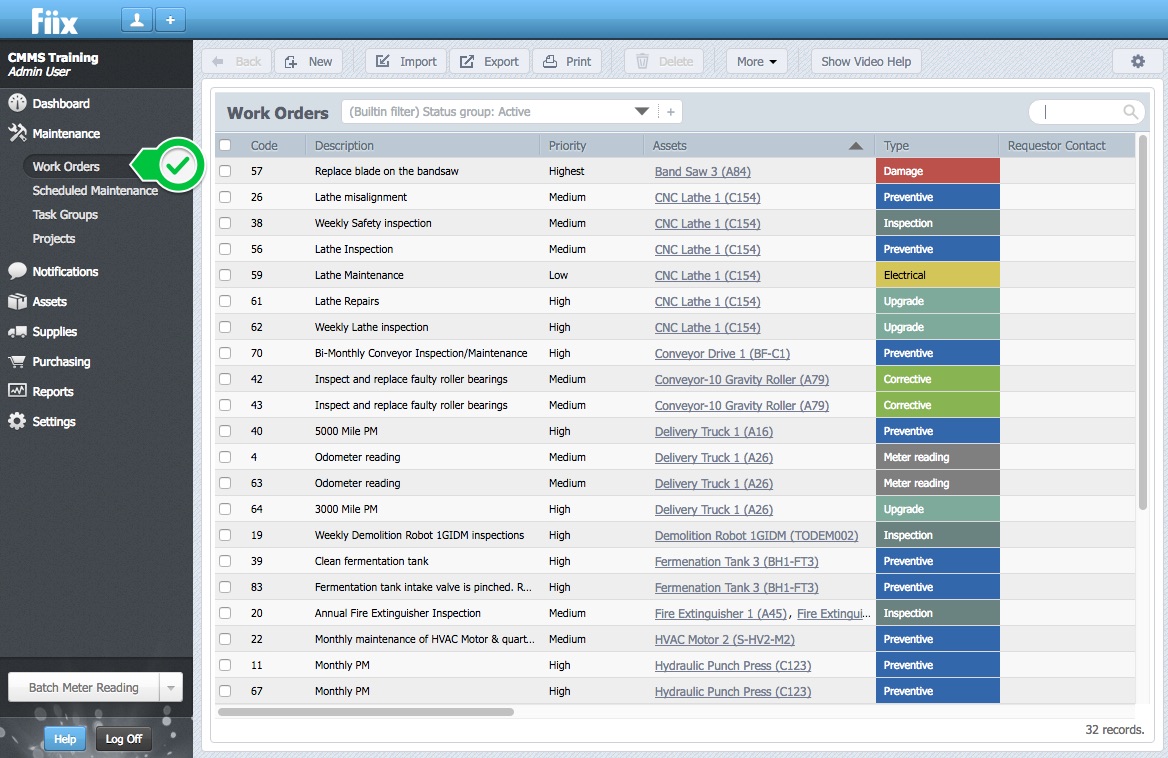Sort by the Code column header

tap(264, 145)
